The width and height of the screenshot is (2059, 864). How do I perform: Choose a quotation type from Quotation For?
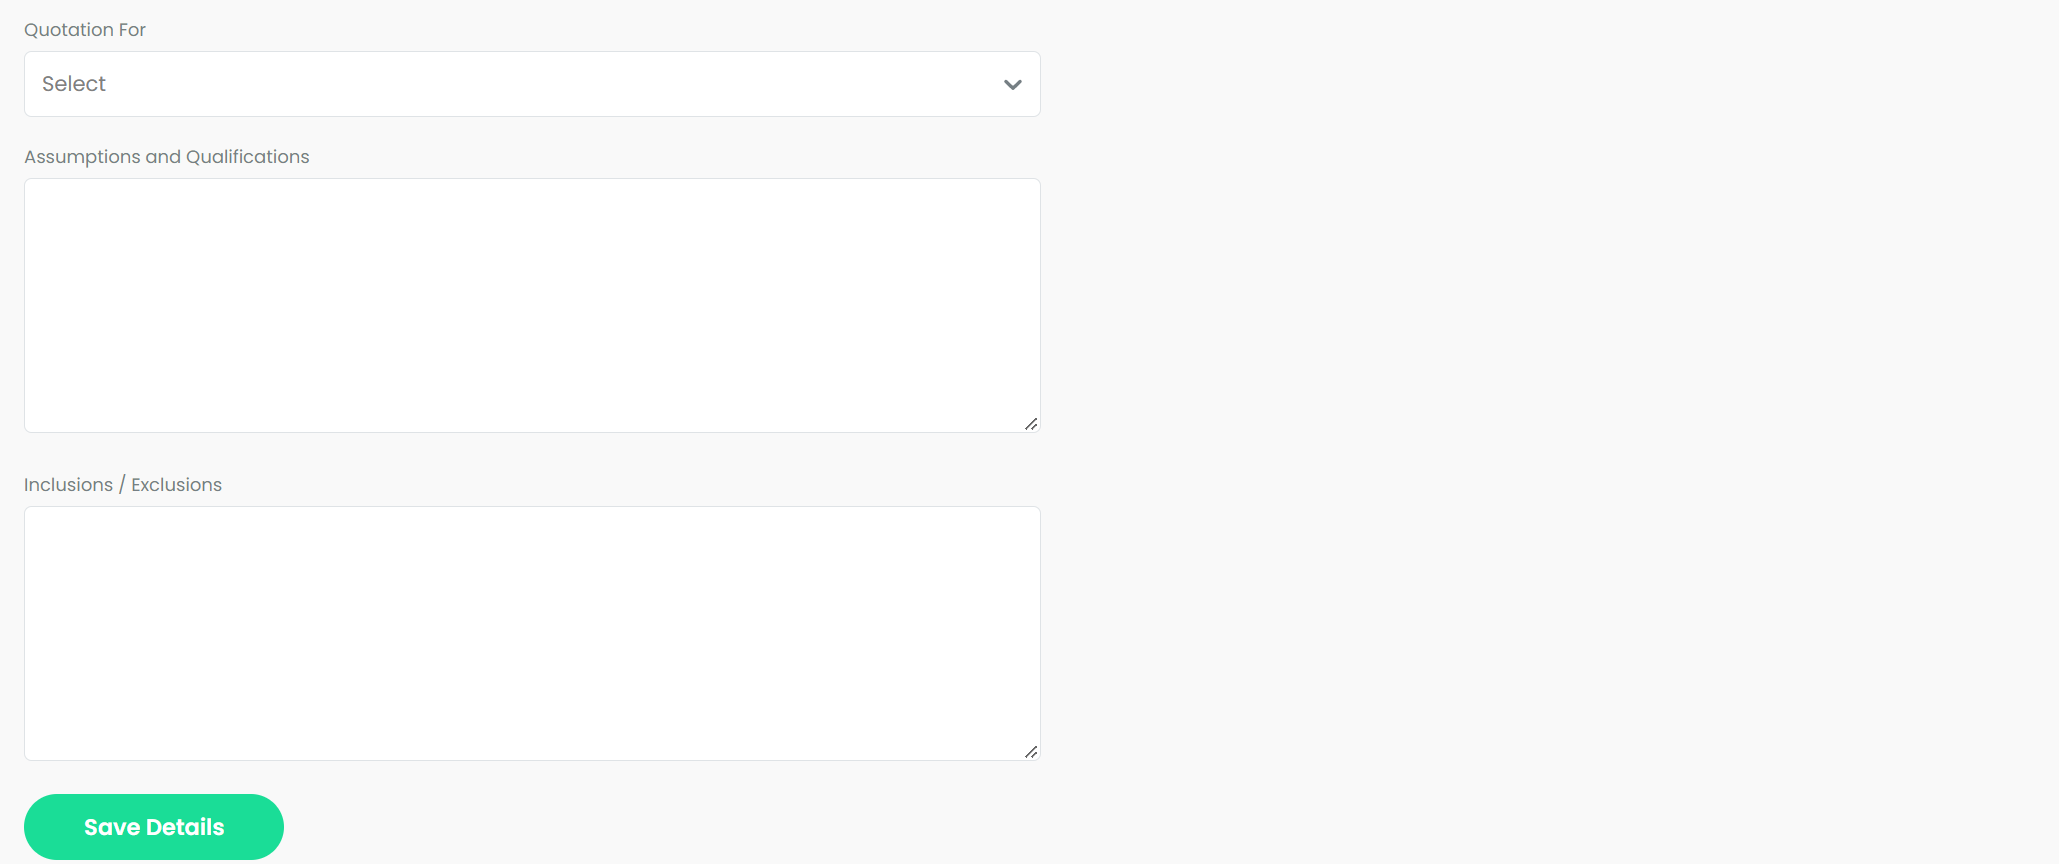(532, 84)
